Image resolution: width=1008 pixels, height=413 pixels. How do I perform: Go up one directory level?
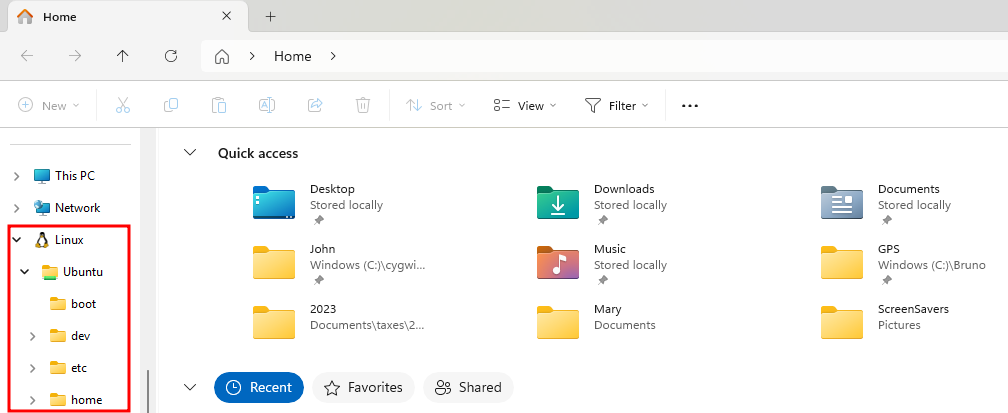123,56
